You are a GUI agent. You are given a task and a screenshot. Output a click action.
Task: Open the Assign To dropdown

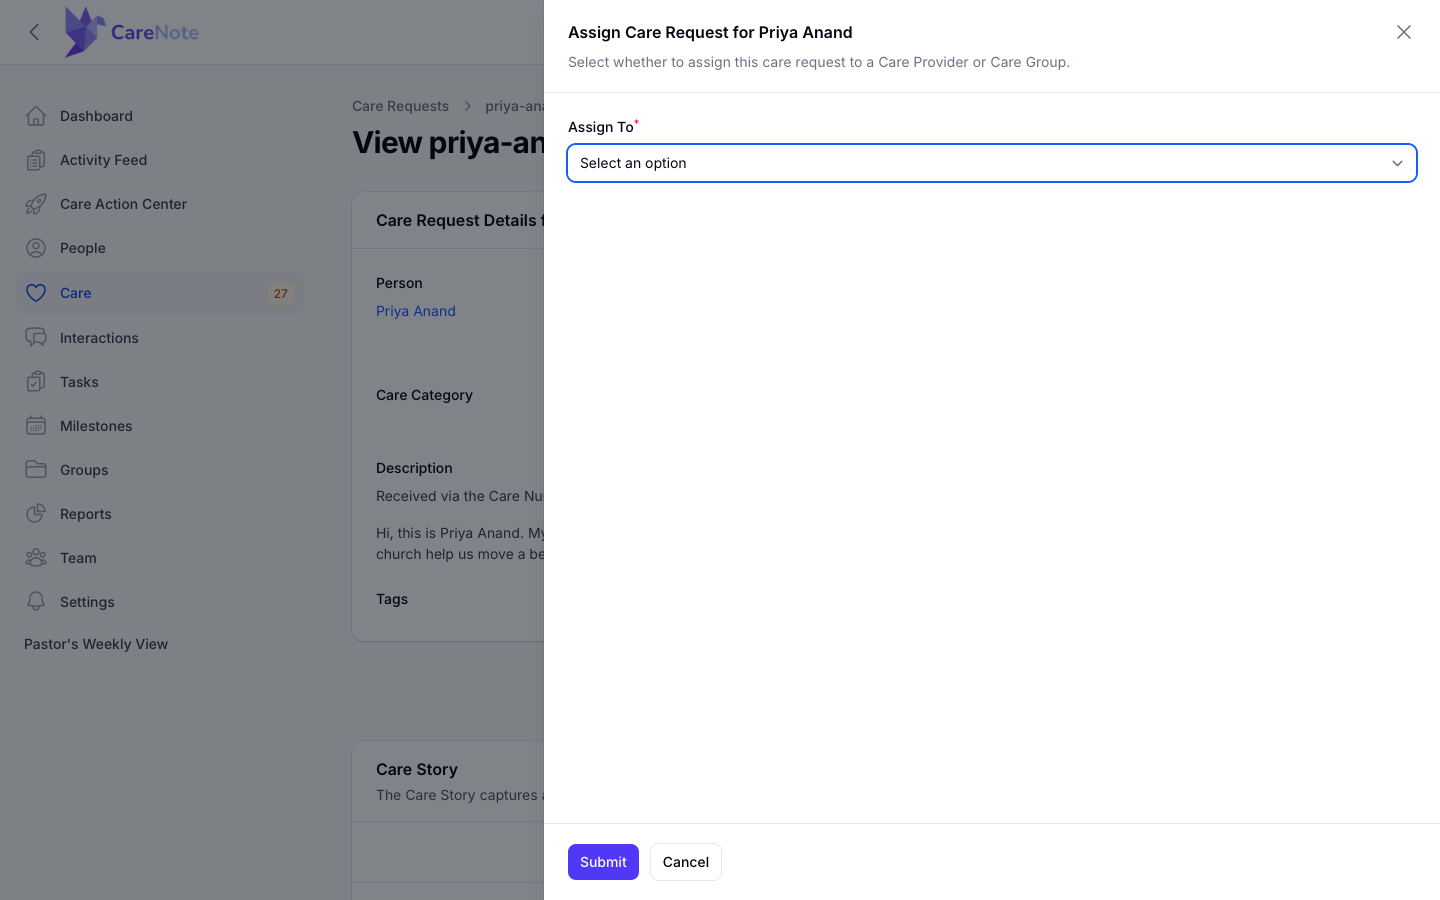click(992, 163)
